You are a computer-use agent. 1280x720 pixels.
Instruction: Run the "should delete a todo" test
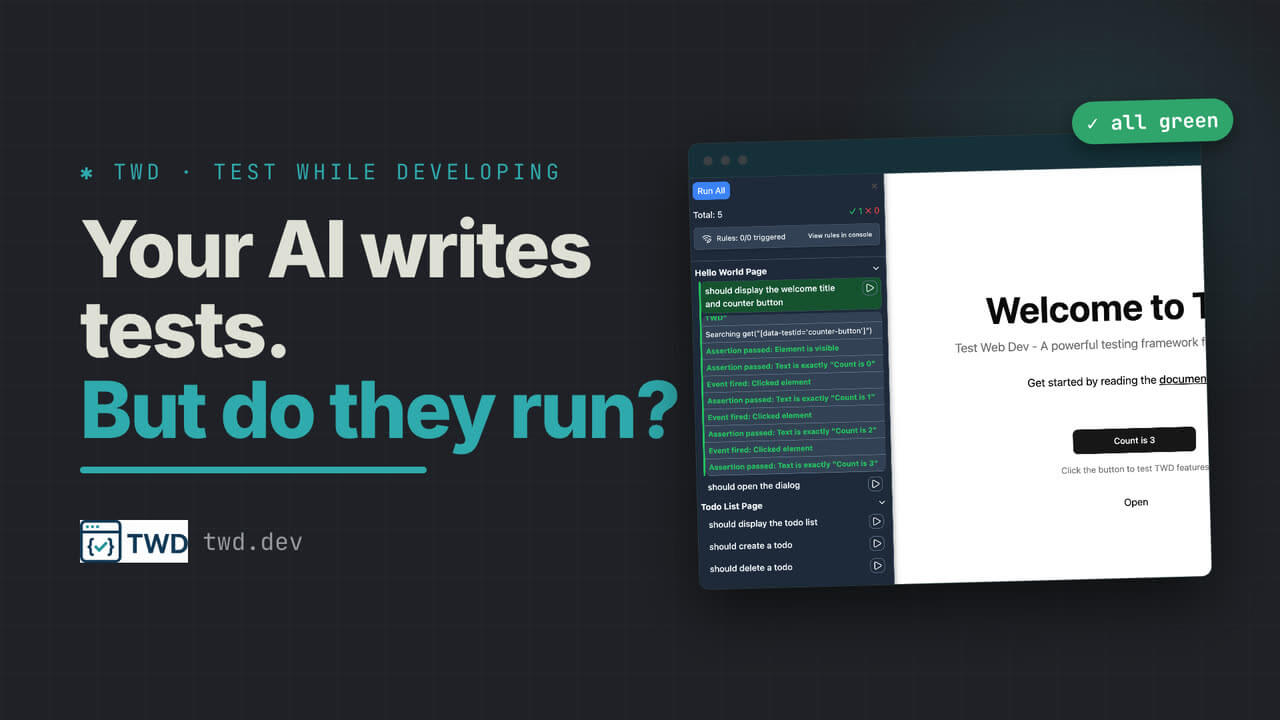point(878,566)
